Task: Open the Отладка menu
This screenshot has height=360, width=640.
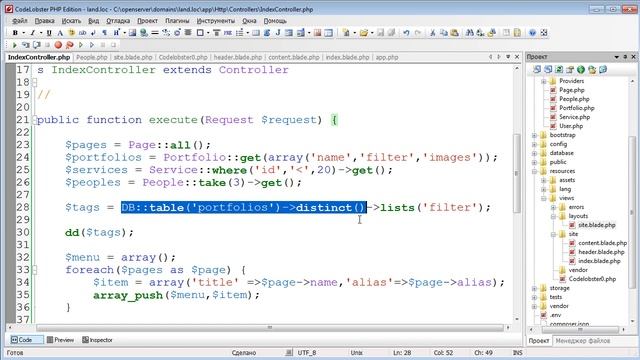Action: (118, 20)
